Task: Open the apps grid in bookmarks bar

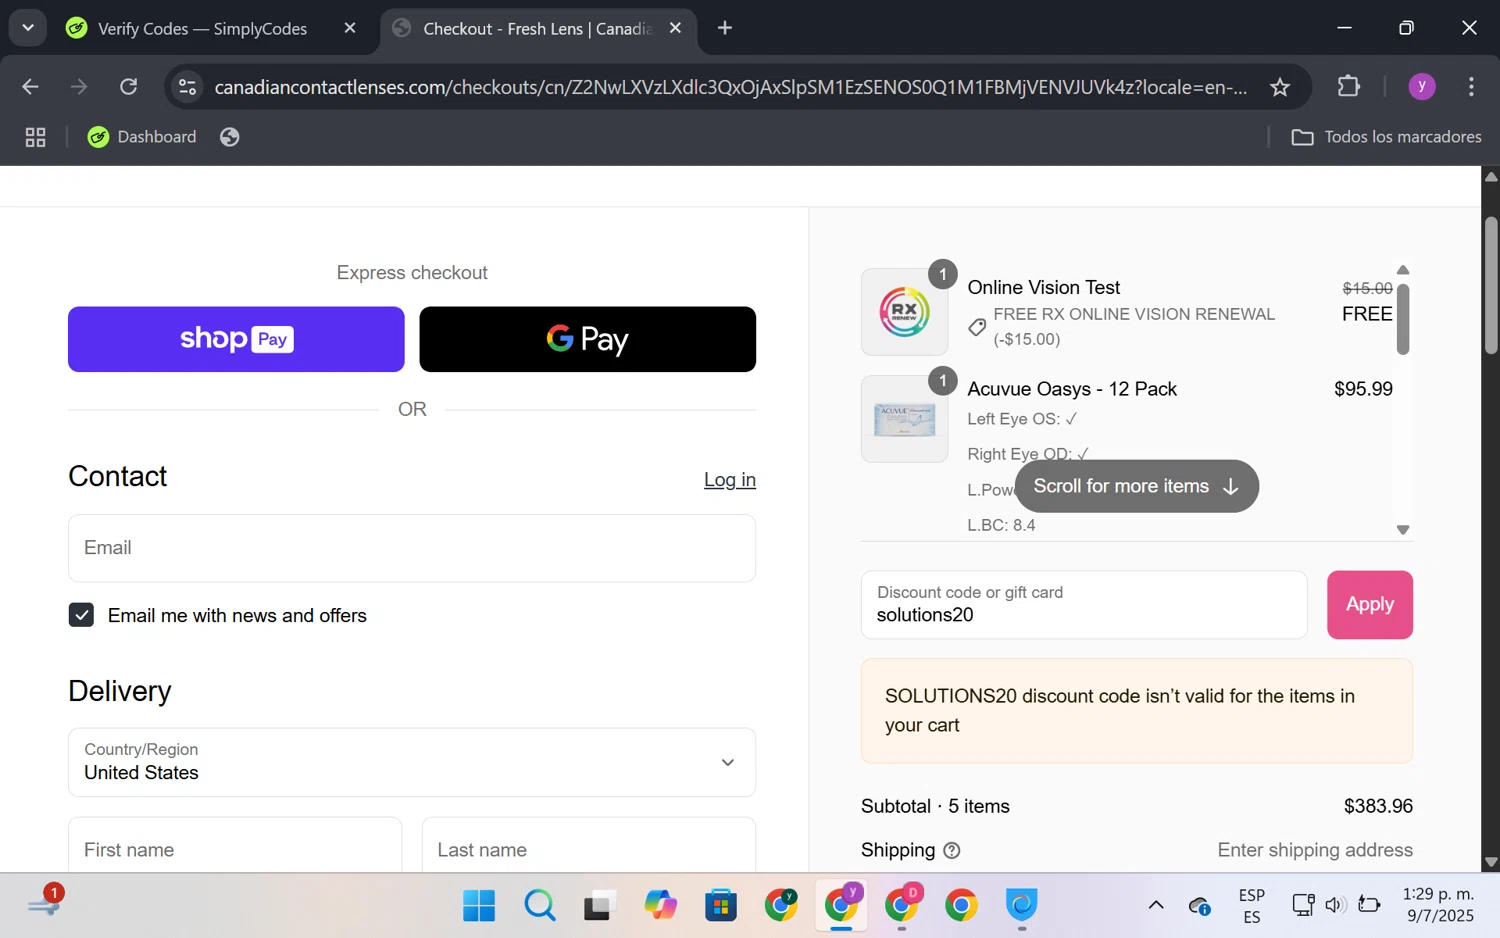Action: (35, 137)
